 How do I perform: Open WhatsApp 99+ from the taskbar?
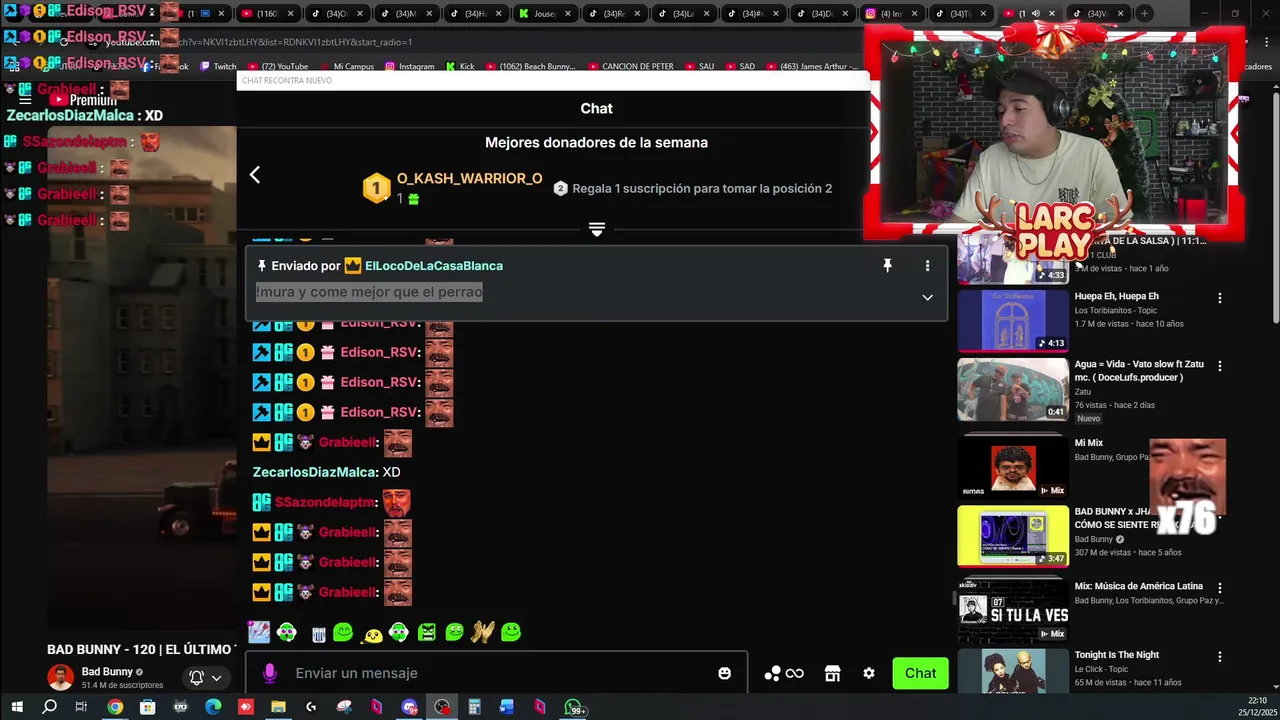(574, 708)
